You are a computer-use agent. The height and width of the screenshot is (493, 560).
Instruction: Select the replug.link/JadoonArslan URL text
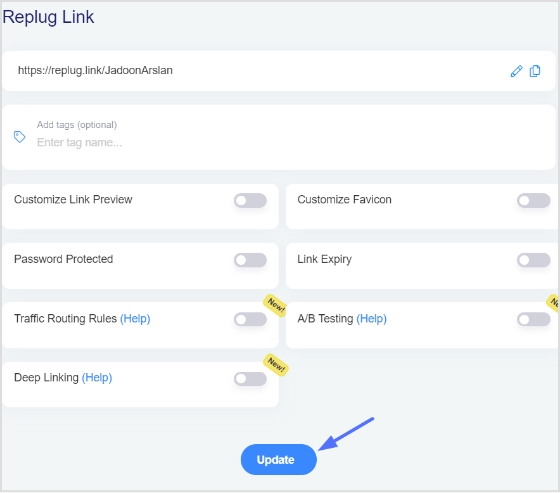(95, 70)
